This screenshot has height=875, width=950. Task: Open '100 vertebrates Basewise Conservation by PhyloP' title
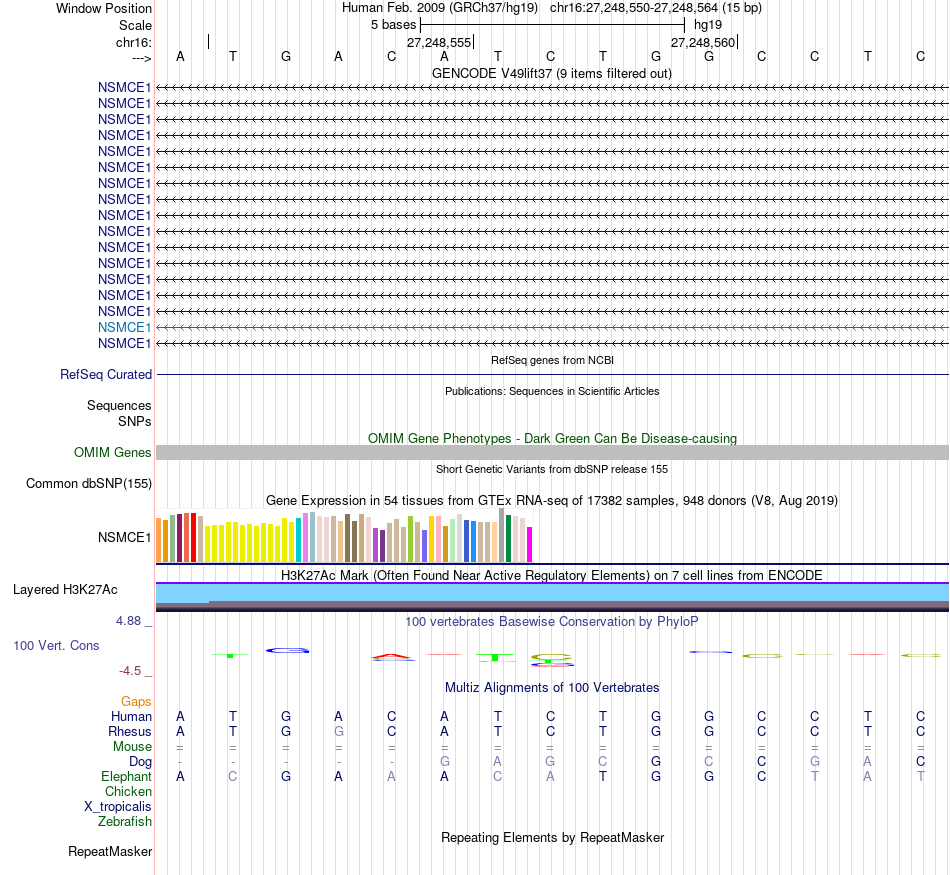(552, 622)
